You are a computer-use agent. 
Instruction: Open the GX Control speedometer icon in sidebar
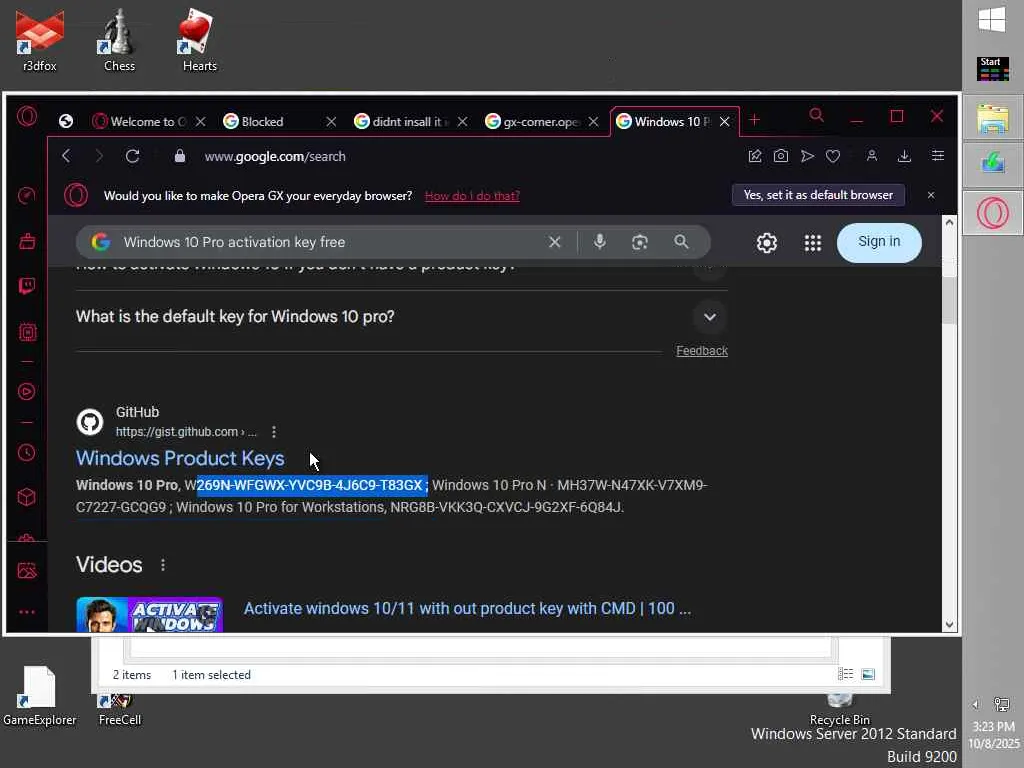pyautogui.click(x=27, y=195)
